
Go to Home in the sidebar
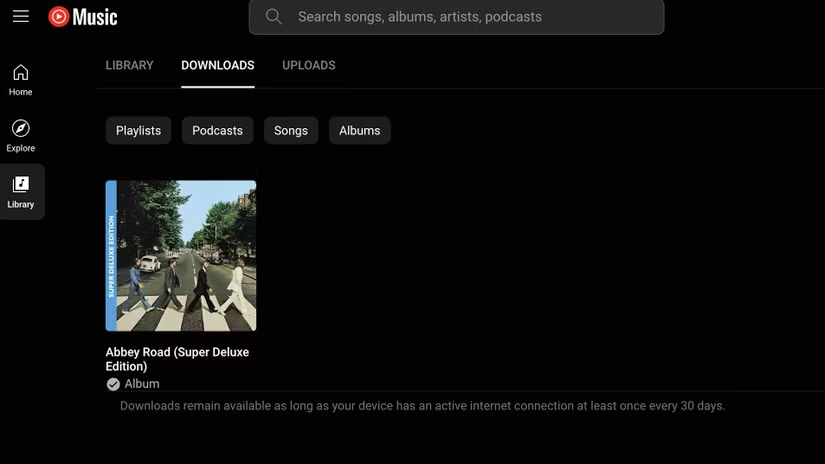(21, 80)
